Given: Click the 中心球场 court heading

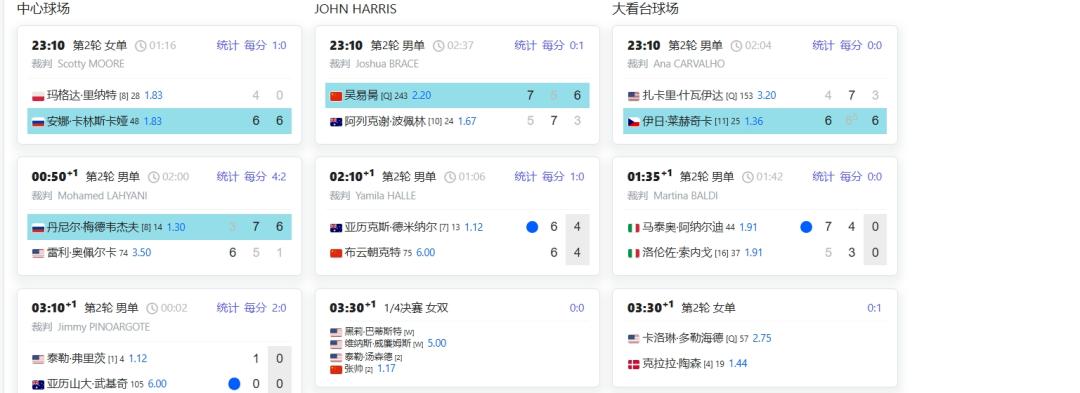Looking at the screenshot, I should (43, 9).
